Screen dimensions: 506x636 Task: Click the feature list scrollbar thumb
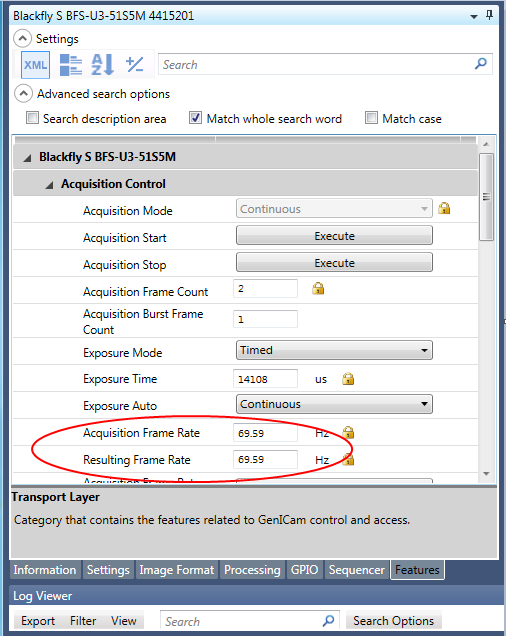click(486, 197)
